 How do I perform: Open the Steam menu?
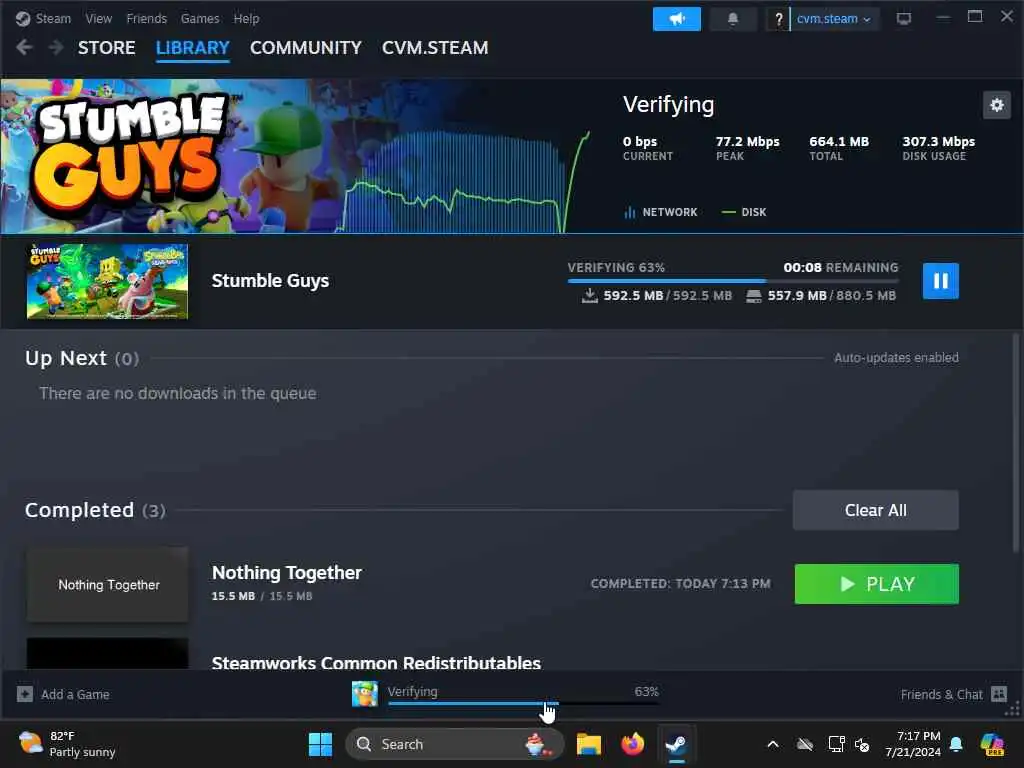point(53,18)
